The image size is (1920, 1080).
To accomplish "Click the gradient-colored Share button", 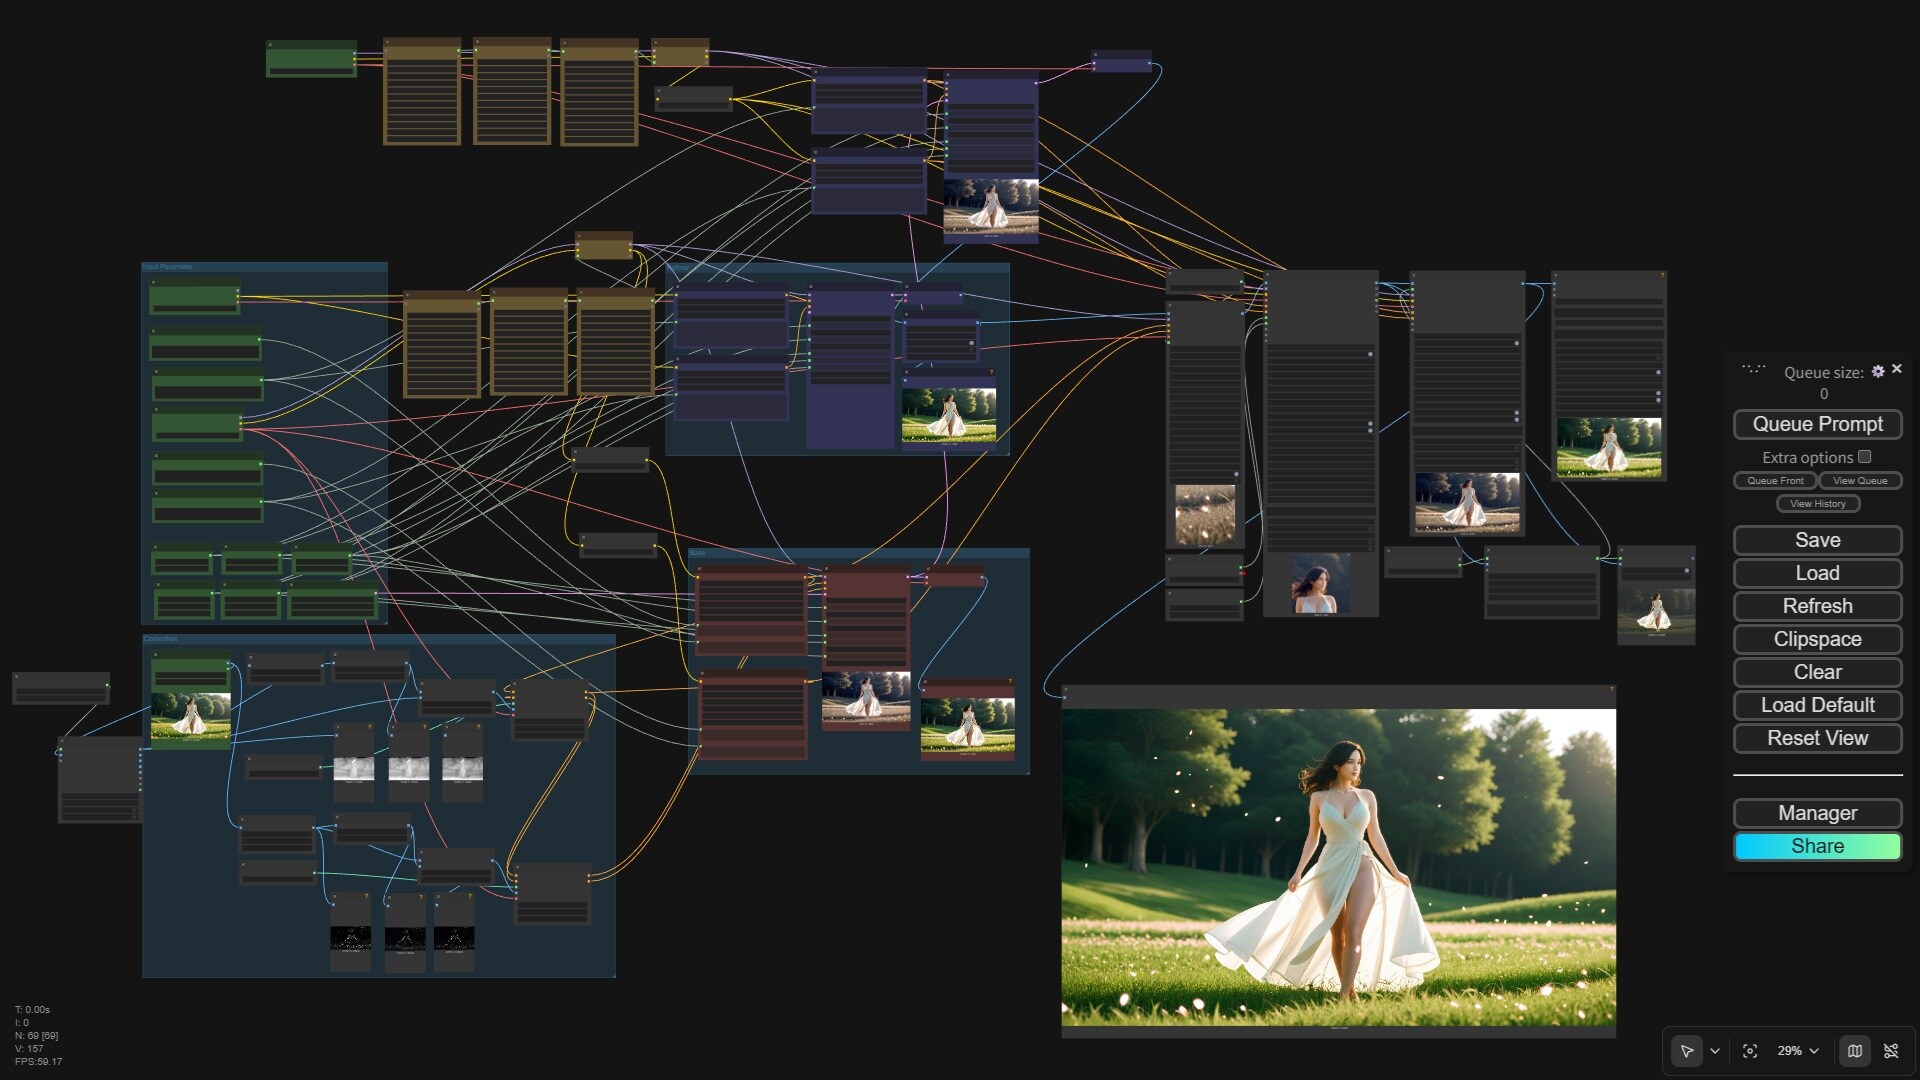I will pyautogui.click(x=1817, y=846).
